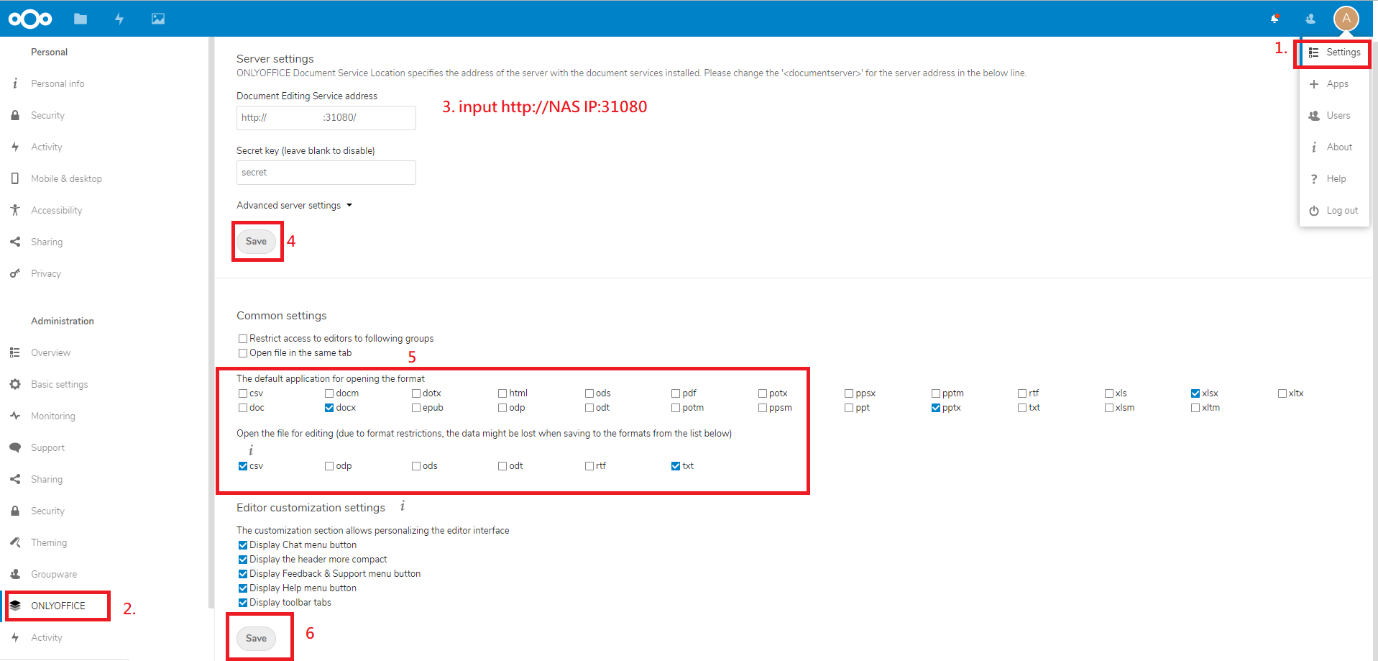Open the notifications bell in the header
This screenshot has width=1378, height=661.
pos(1274,18)
